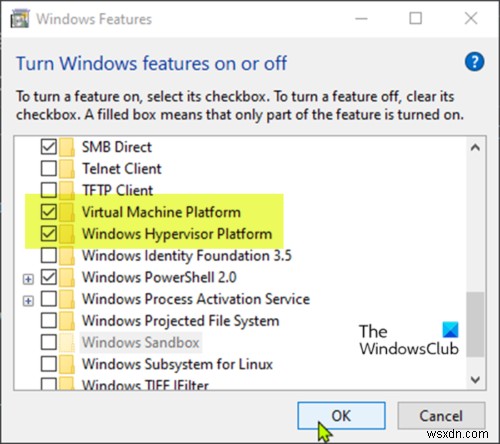Check Windows Process Activation Service checkbox
Image resolution: width=500 pixels, height=444 pixels.
(x=49, y=299)
